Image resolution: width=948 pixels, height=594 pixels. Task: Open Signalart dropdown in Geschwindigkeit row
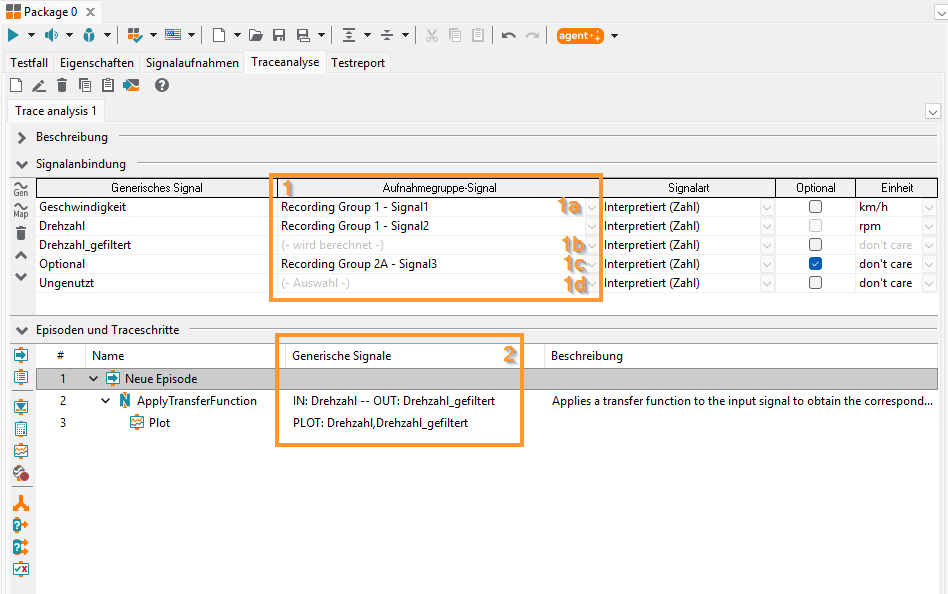pyautogui.click(x=767, y=207)
